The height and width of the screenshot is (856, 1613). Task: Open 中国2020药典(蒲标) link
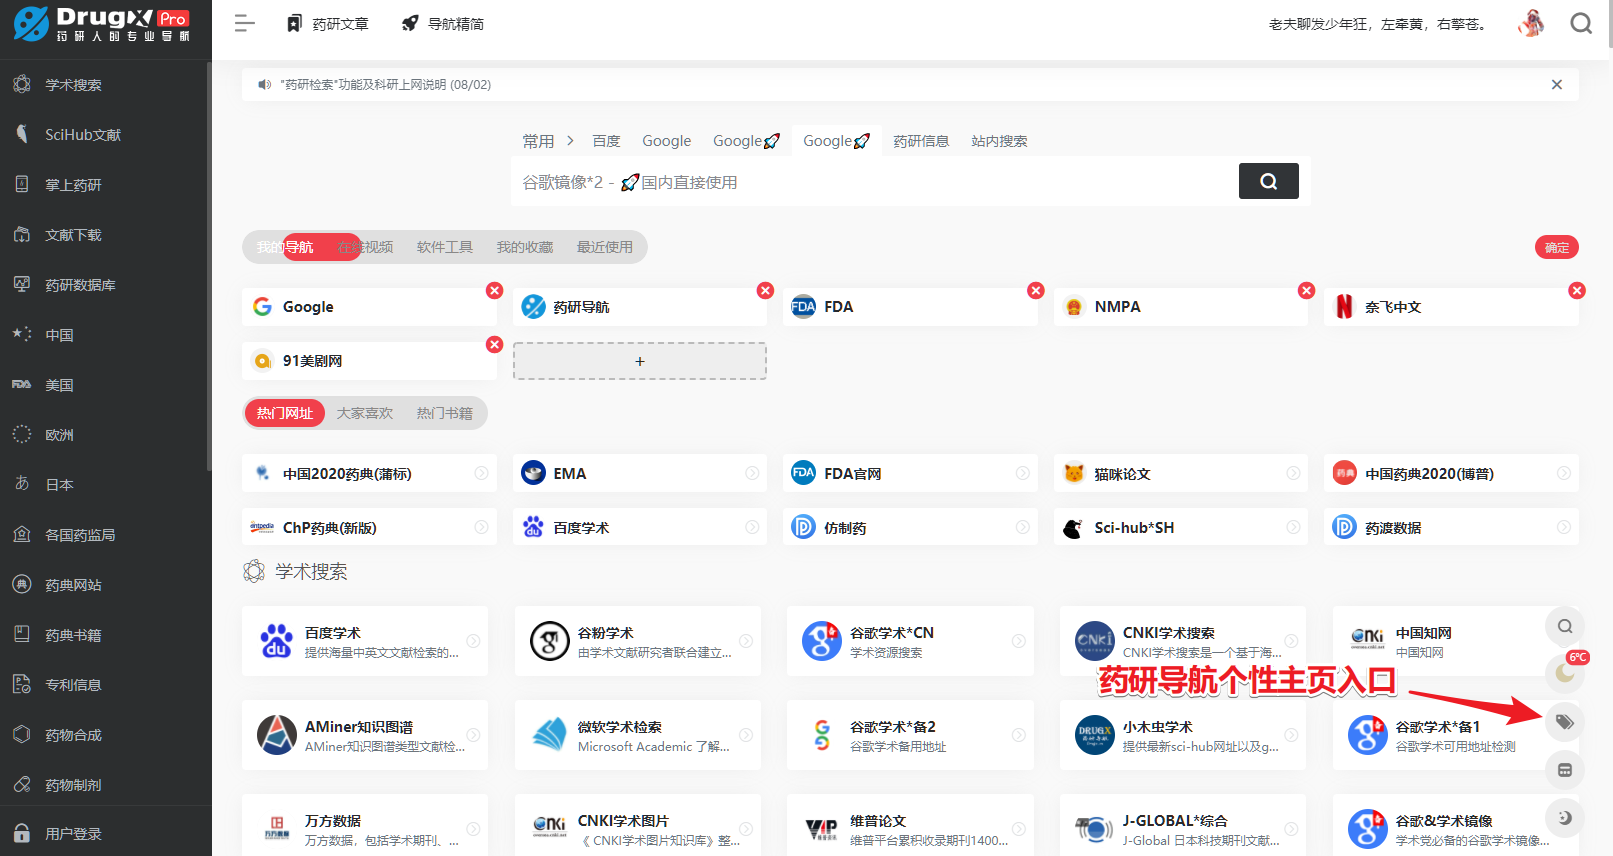369,473
